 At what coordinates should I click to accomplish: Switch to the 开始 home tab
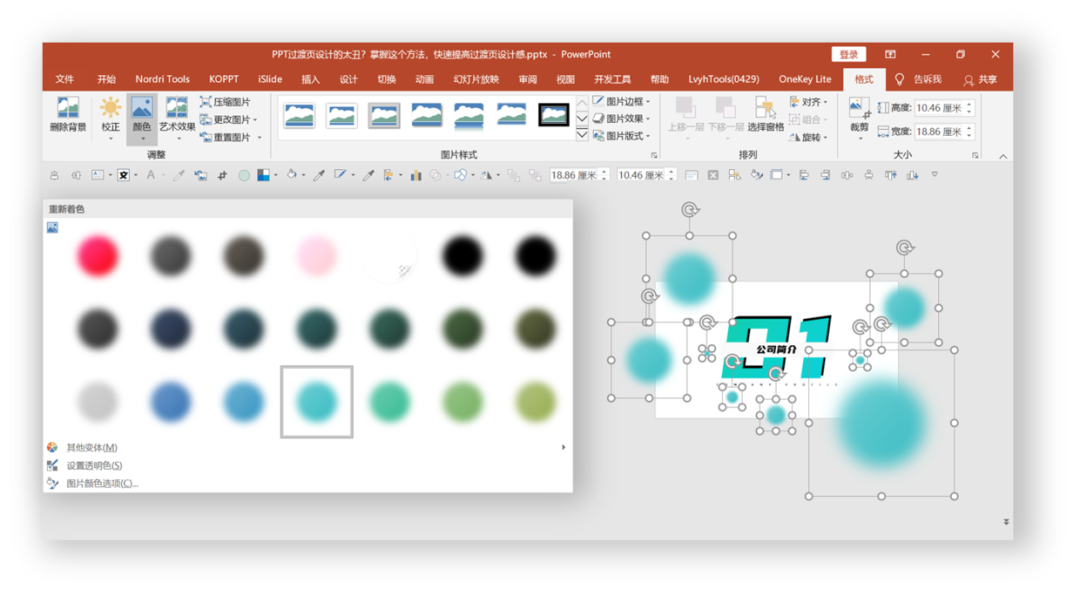[106, 79]
